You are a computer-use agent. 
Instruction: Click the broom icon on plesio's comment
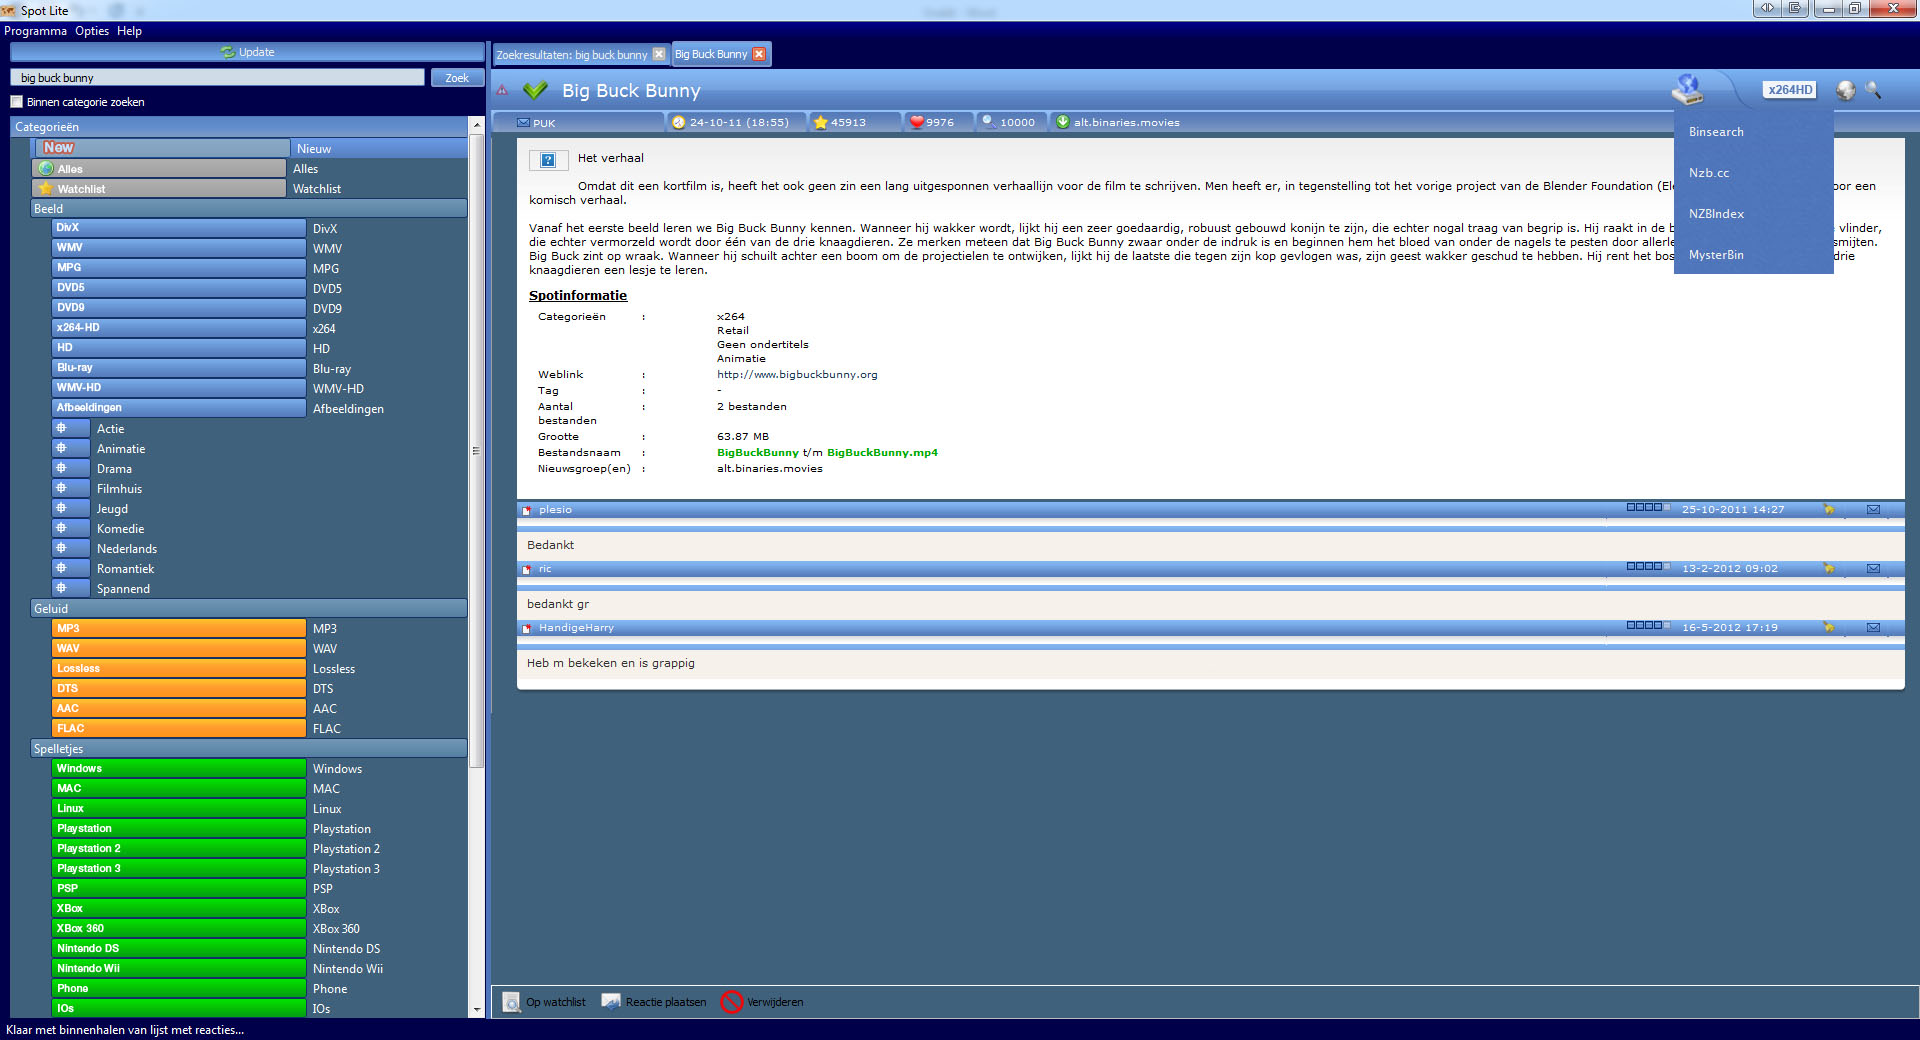coord(1829,509)
